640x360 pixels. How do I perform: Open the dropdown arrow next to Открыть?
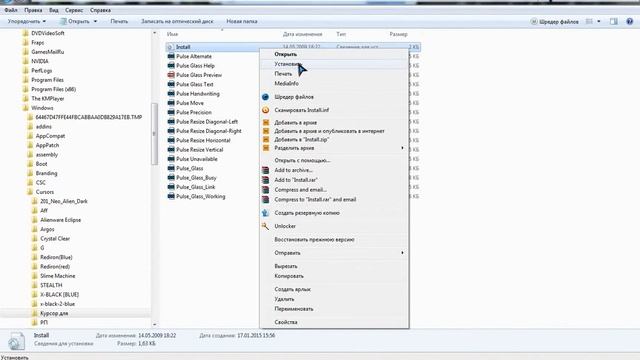coord(95,21)
